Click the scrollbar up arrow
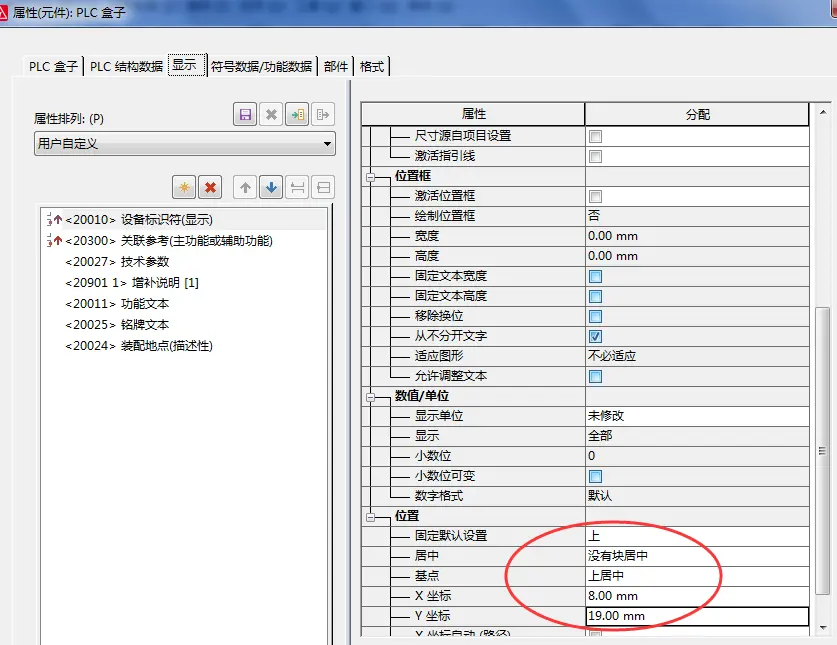 click(x=823, y=112)
